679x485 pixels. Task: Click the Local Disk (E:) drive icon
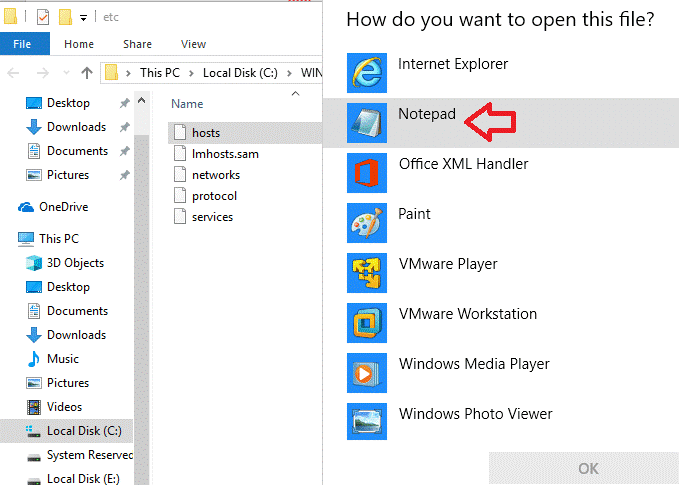(x=34, y=480)
